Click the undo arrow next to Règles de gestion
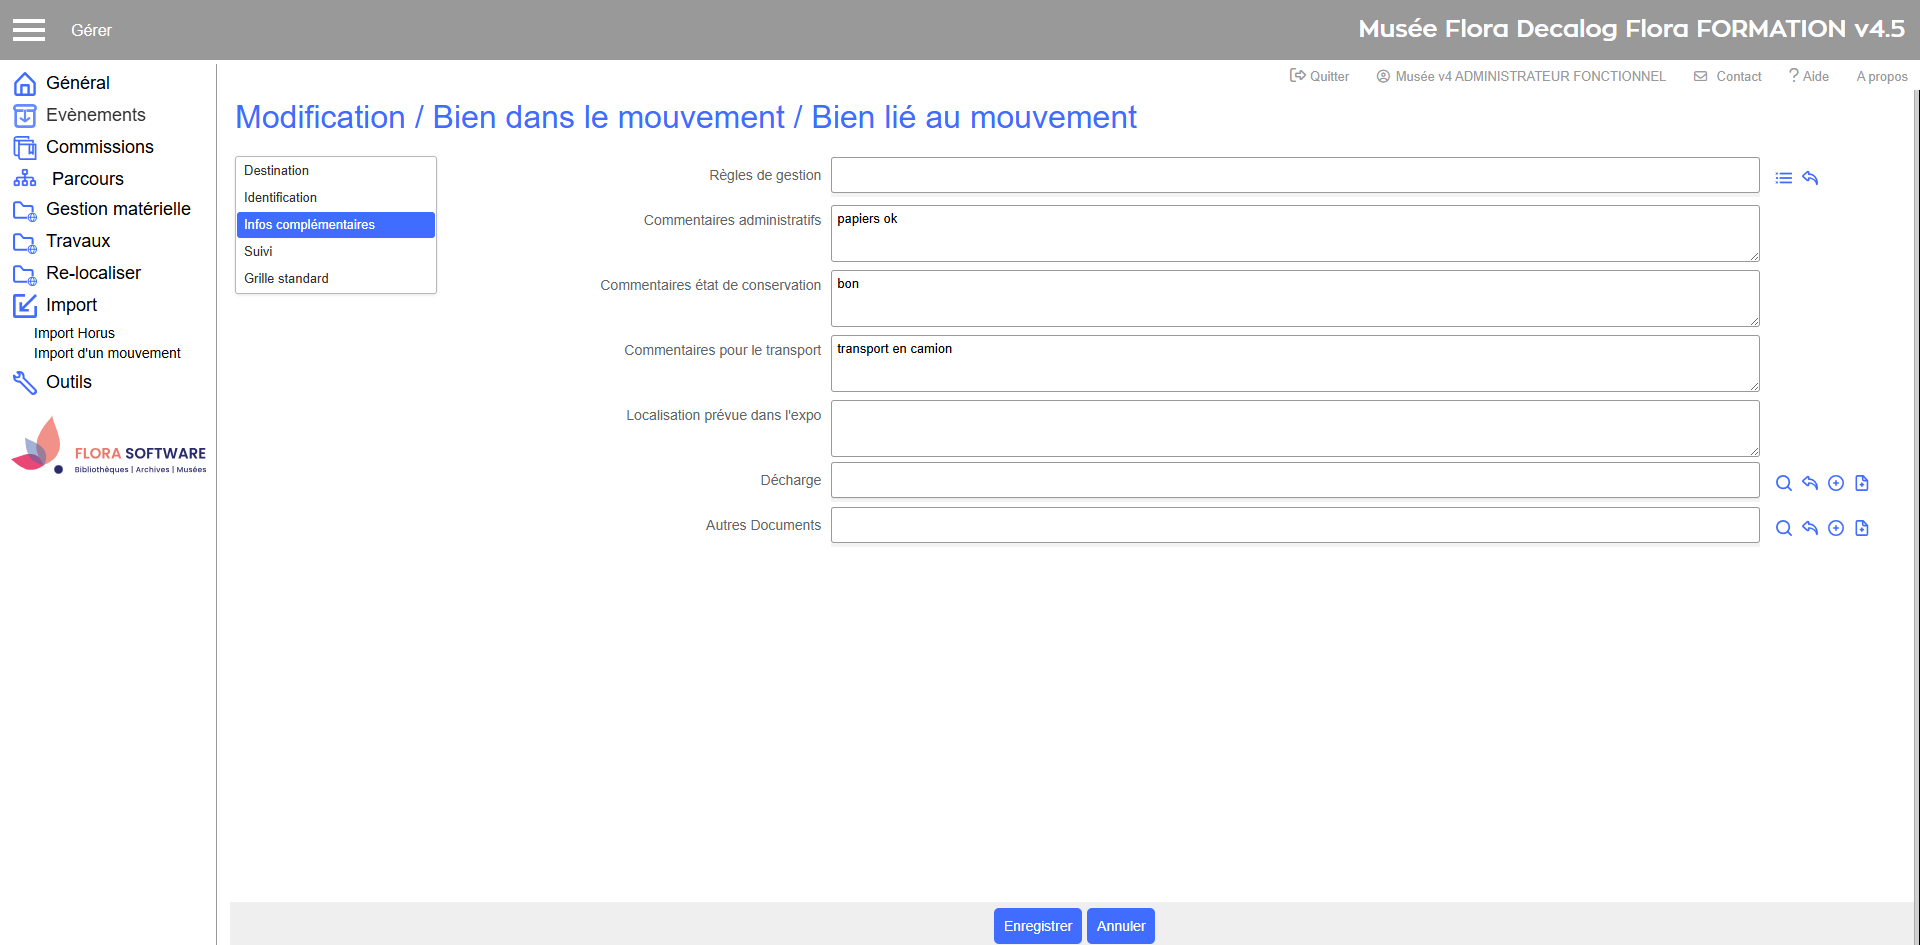Image resolution: width=1920 pixels, height=945 pixels. click(x=1810, y=178)
